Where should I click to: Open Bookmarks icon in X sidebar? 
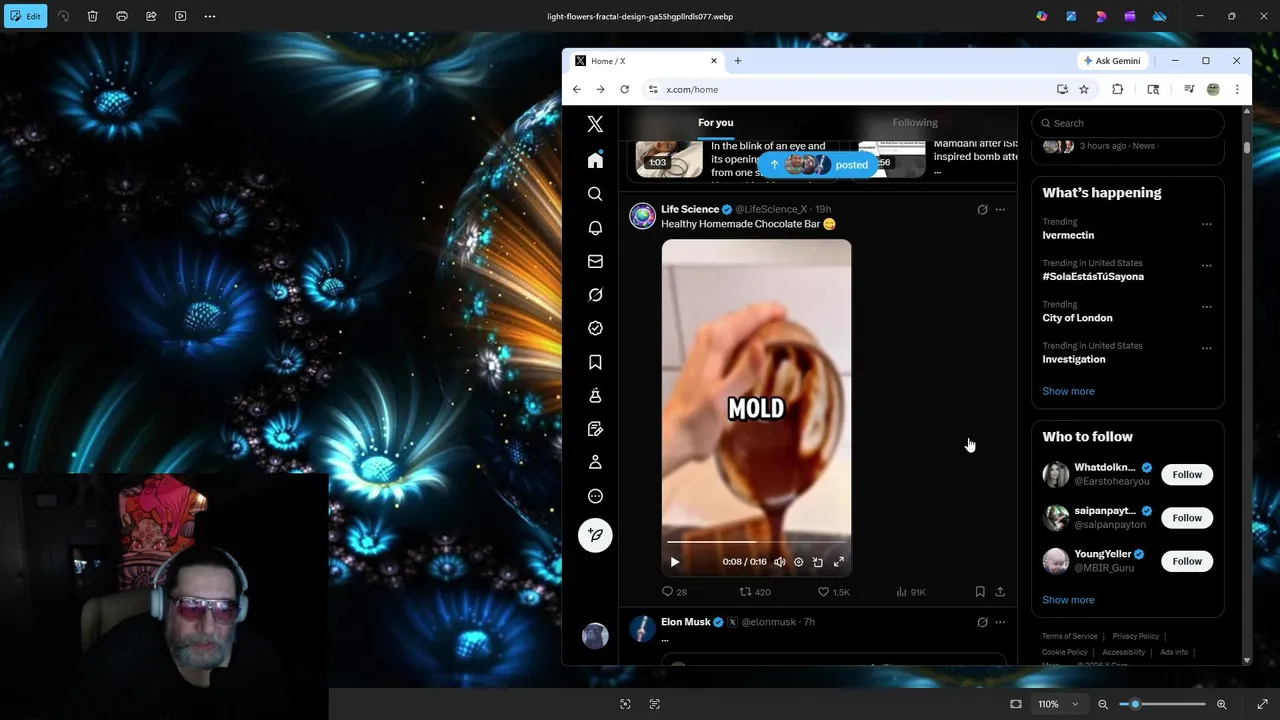point(595,362)
